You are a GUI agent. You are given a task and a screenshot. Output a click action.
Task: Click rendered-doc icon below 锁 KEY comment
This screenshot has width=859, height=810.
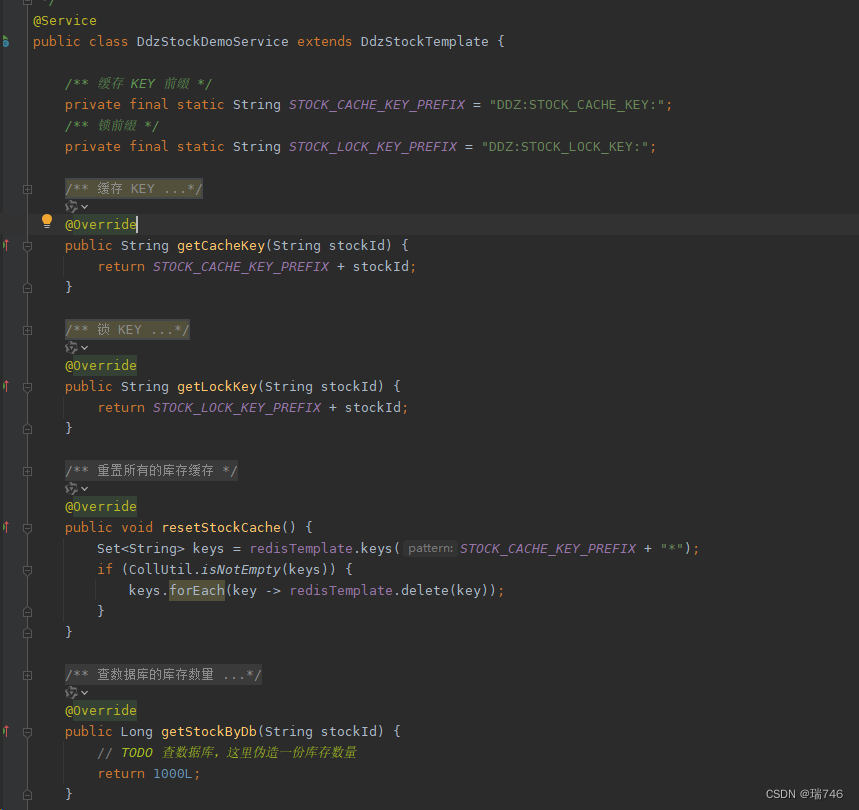pos(73,347)
